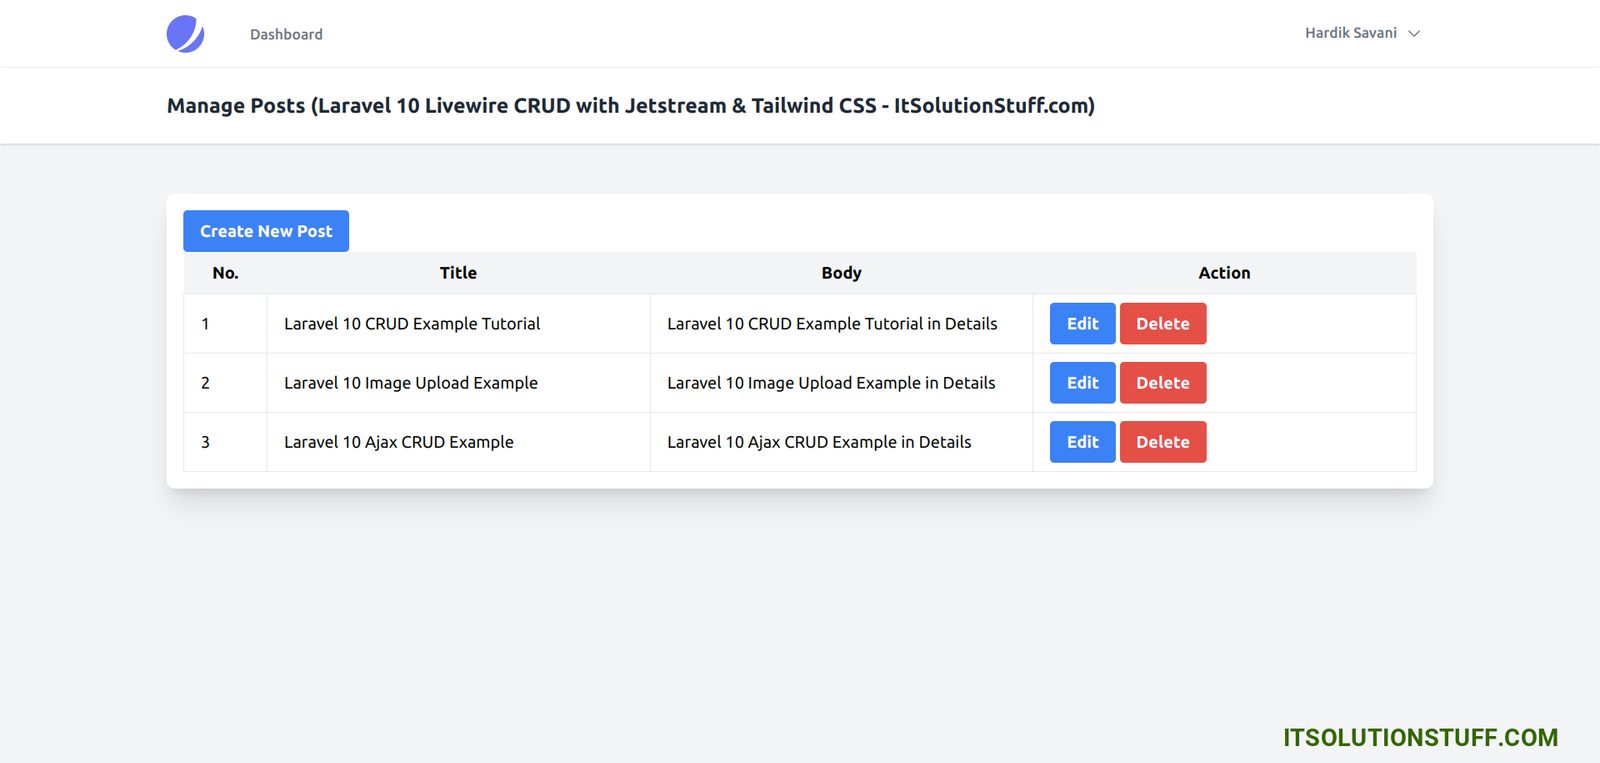Click body text "Laravel 10 Ajax CRUD Example in Details"

819,442
